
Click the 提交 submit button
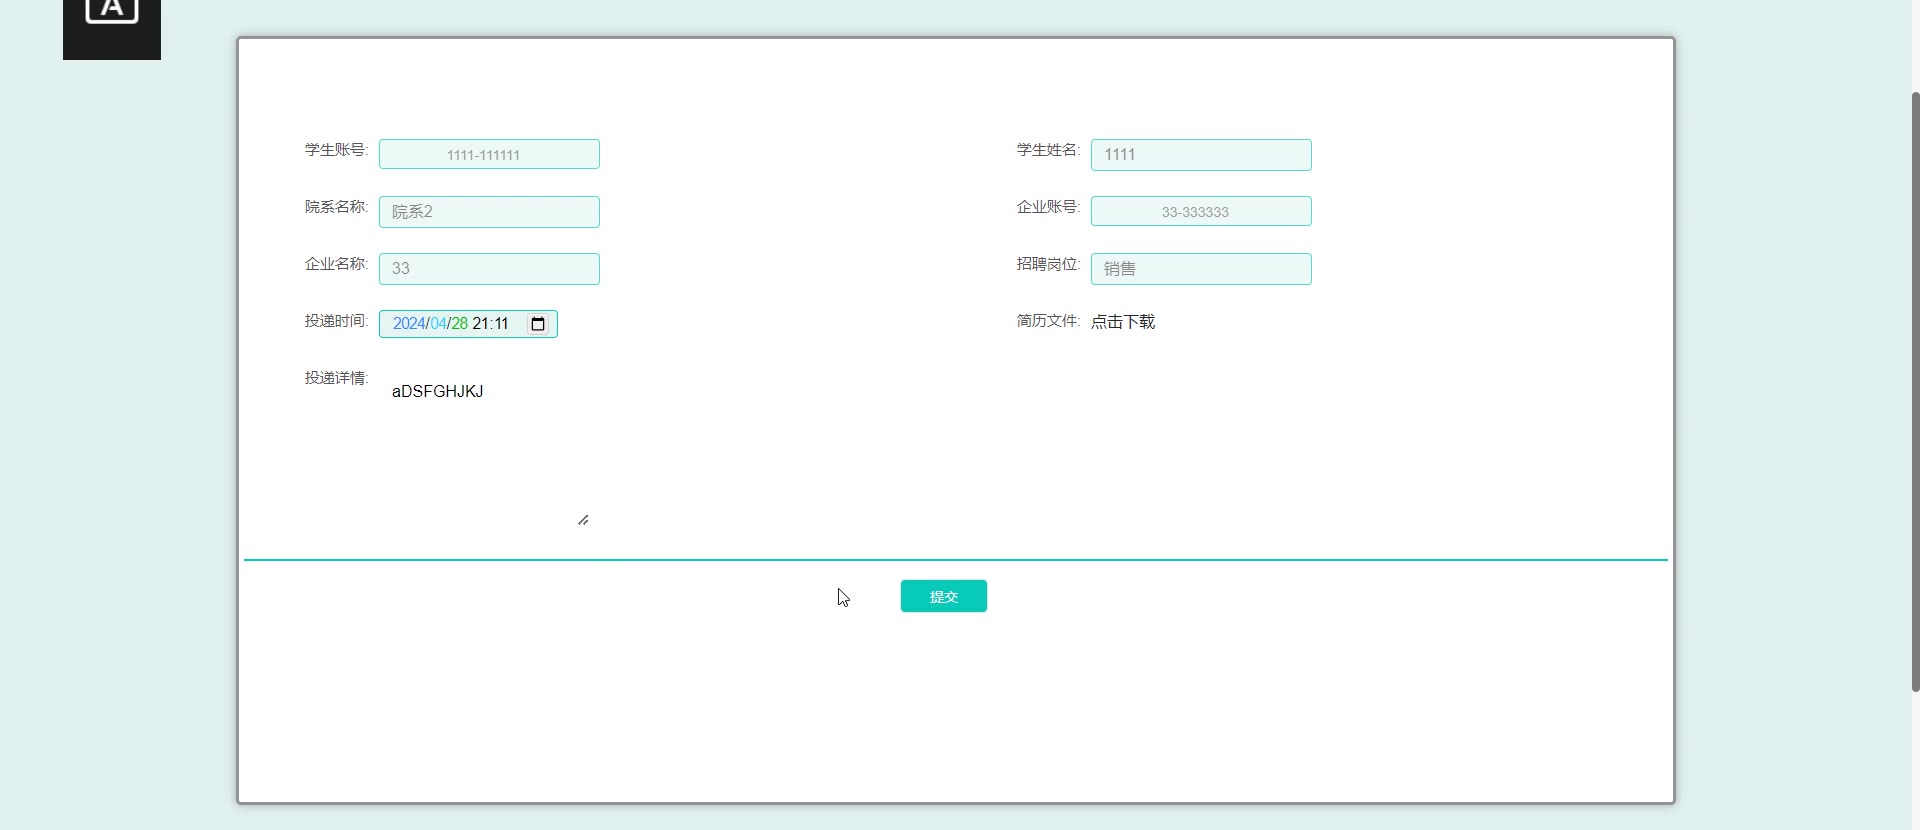pos(943,596)
